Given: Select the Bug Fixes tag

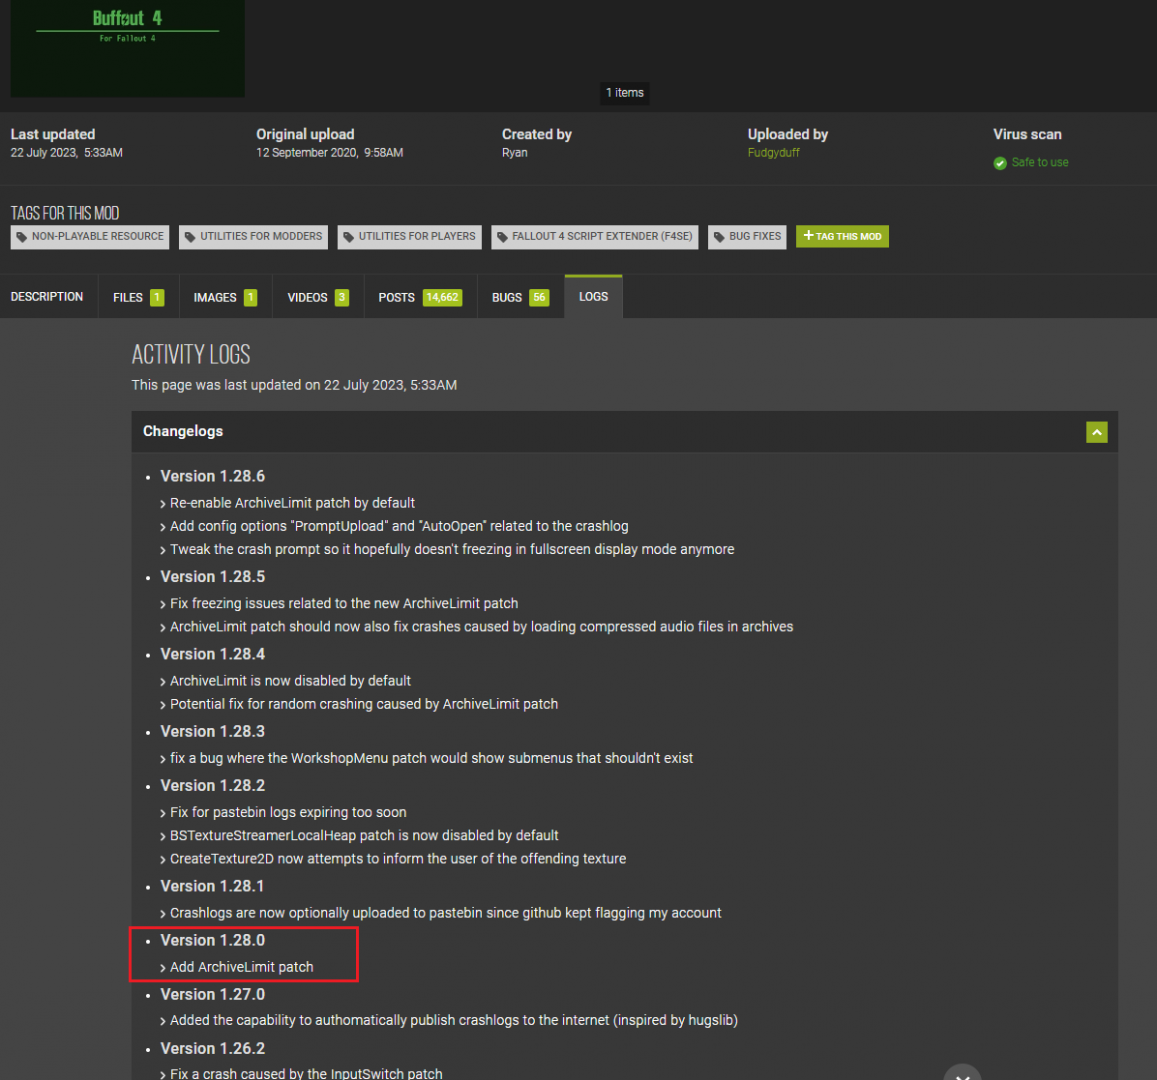Looking at the screenshot, I should pyautogui.click(x=747, y=237).
